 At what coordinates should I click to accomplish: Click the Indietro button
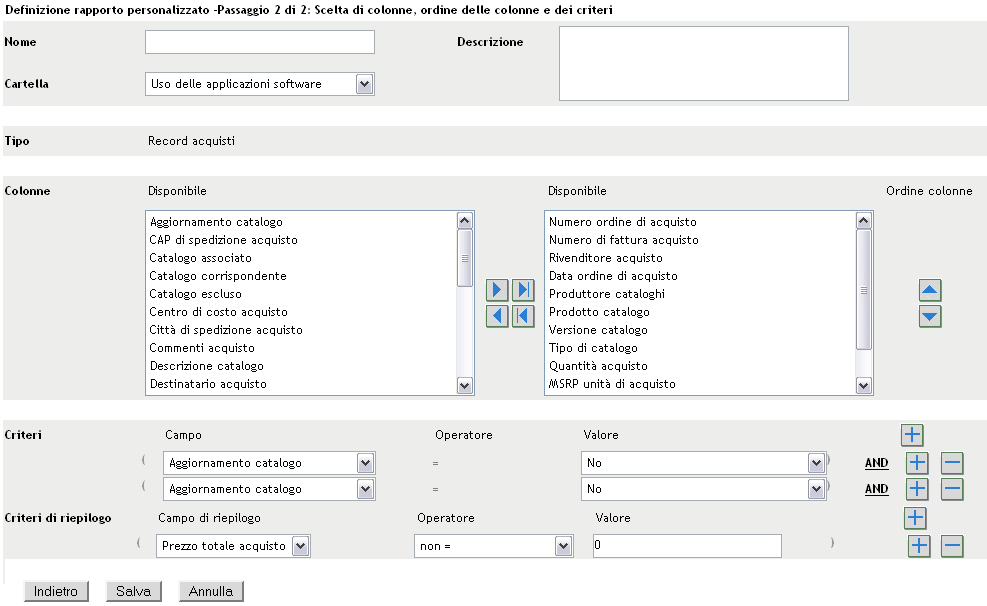click(55, 591)
